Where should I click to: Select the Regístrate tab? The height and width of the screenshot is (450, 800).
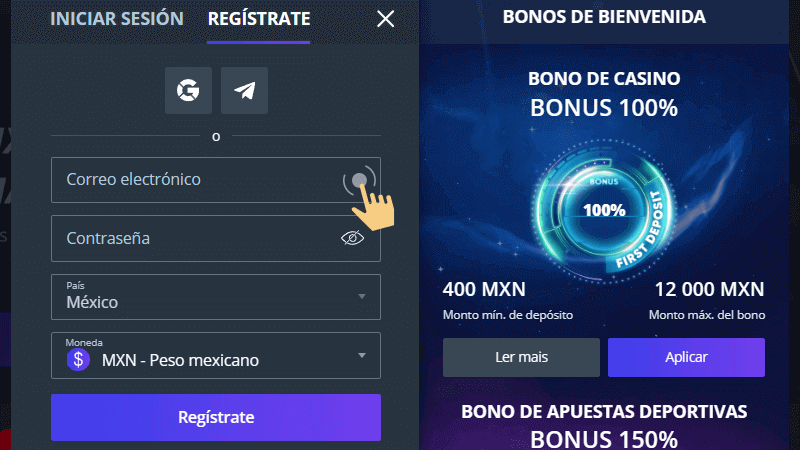[259, 19]
